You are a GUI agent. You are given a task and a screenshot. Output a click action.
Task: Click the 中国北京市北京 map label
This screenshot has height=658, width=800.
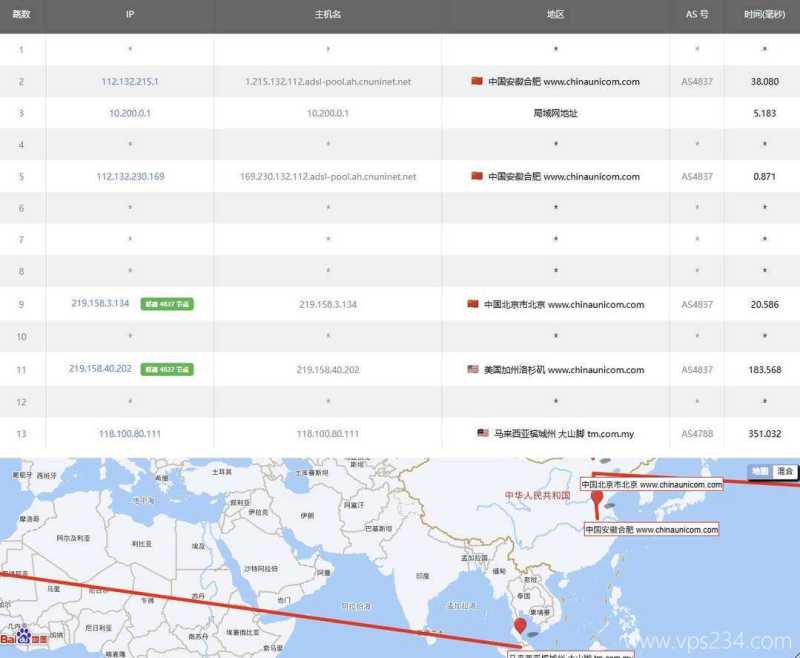pos(651,484)
